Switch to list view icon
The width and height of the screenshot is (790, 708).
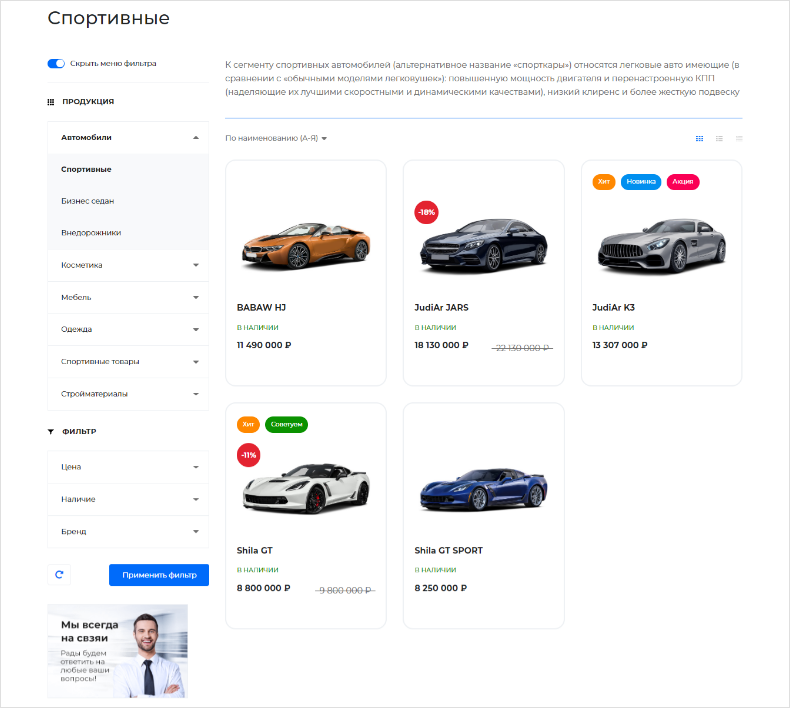coord(719,138)
